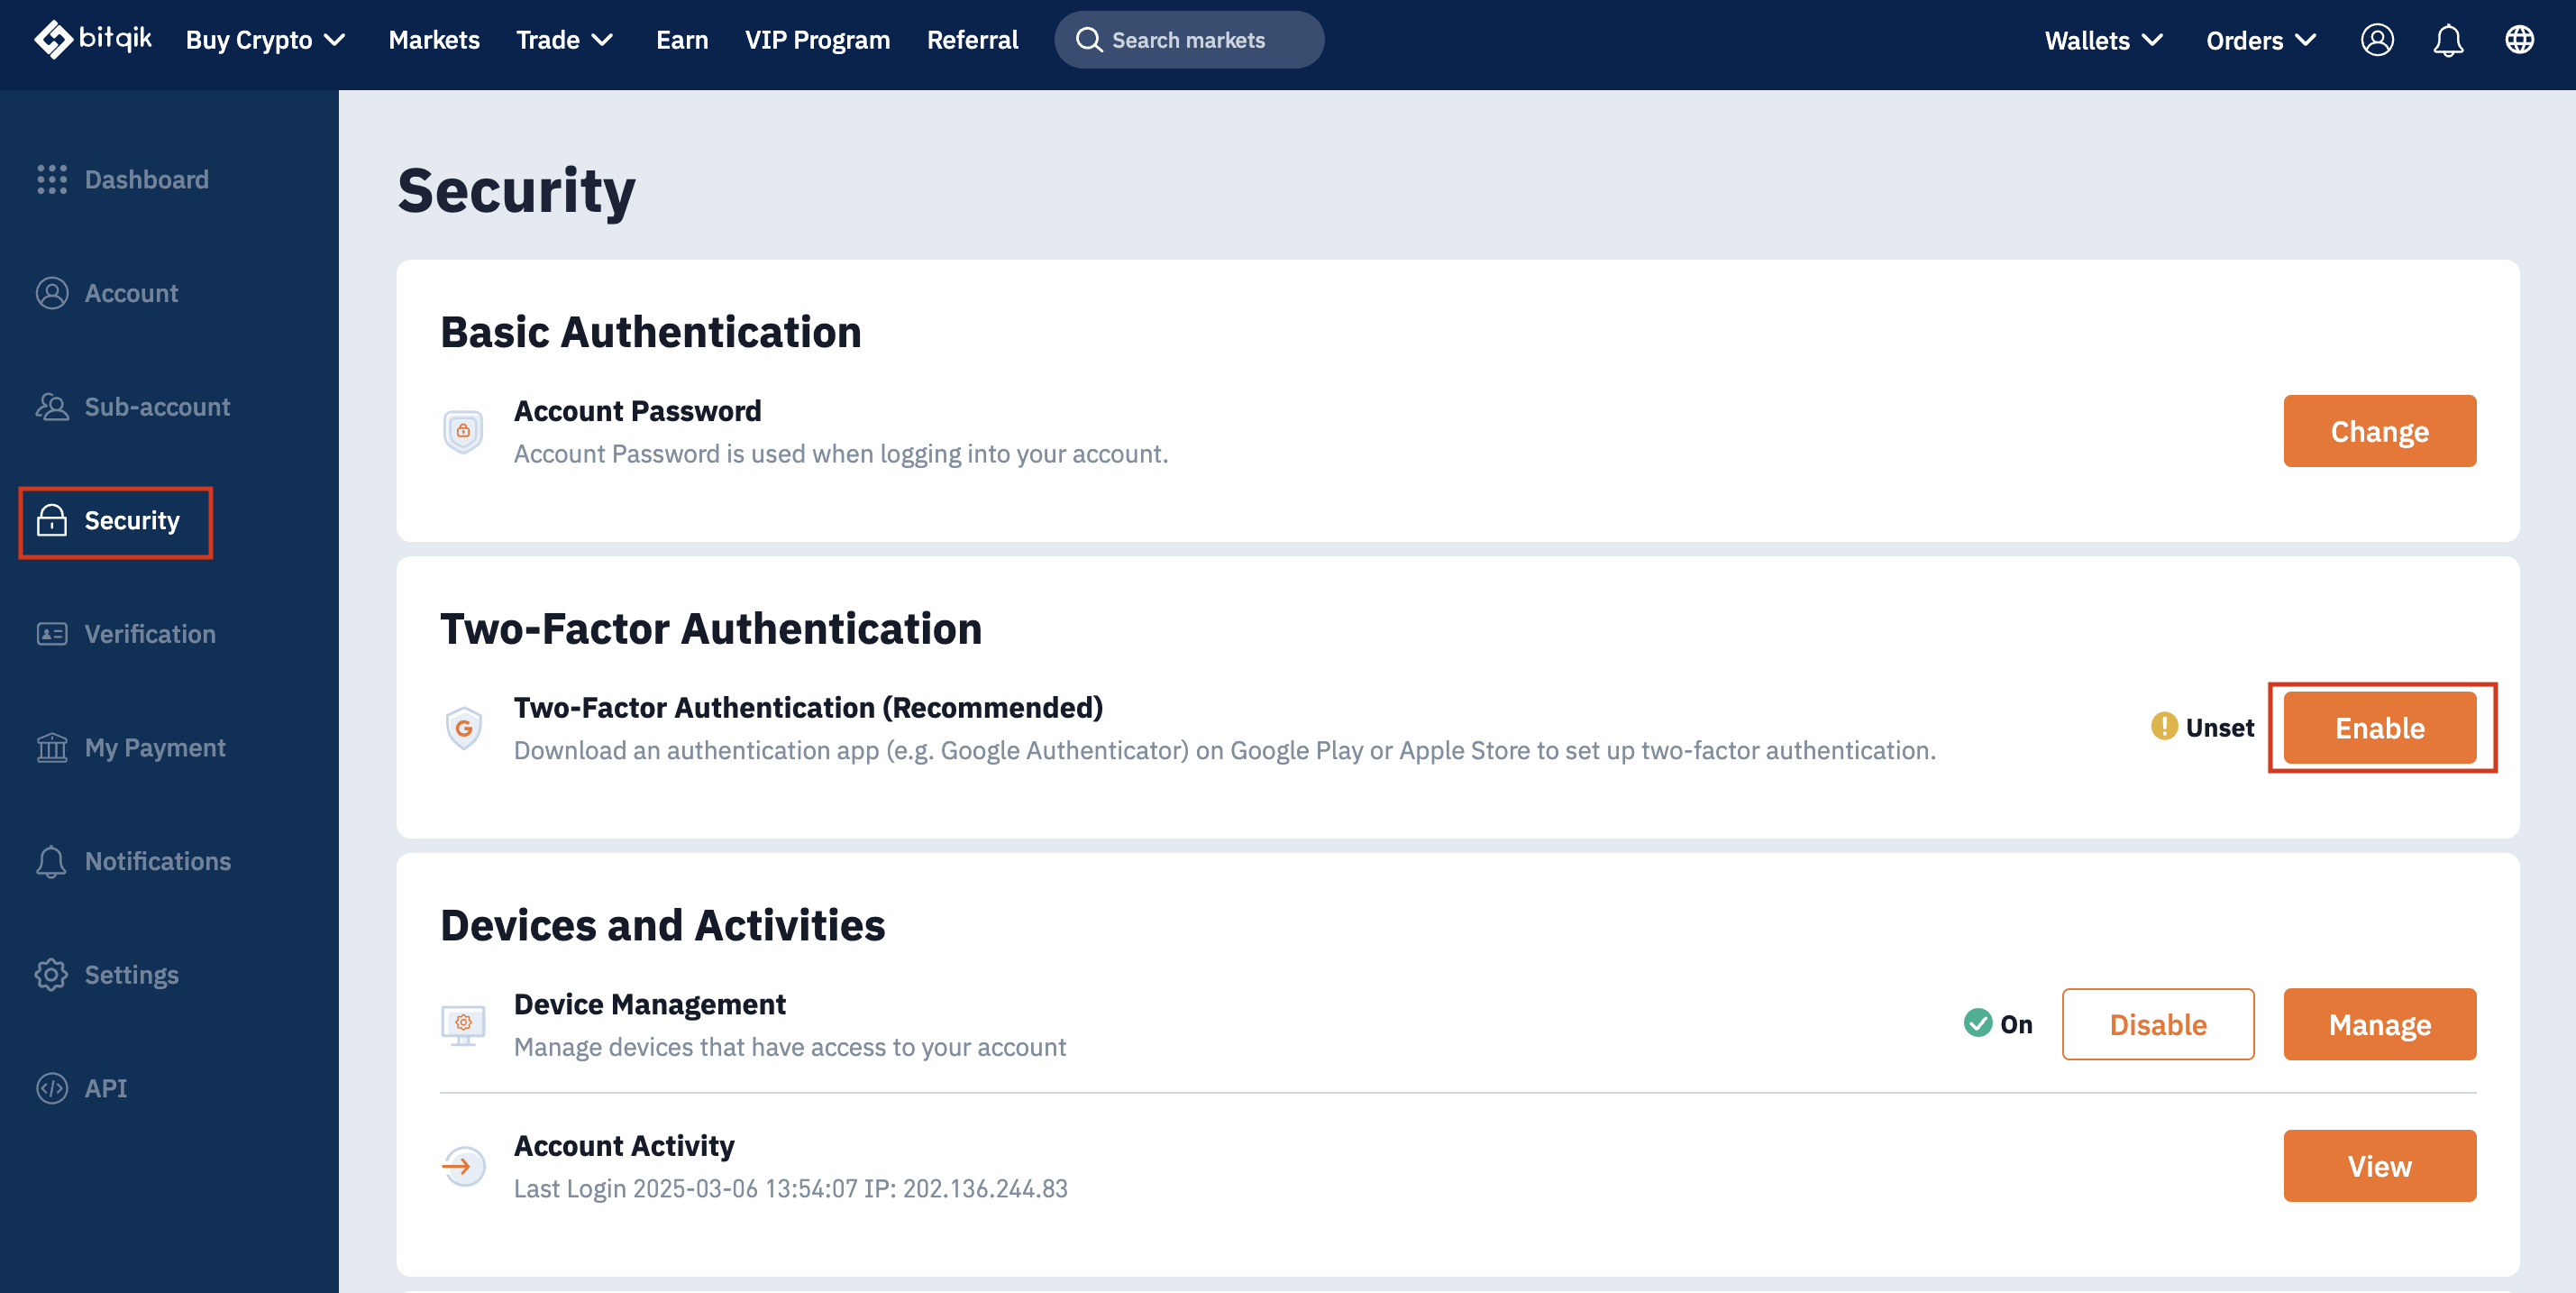This screenshot has width=2576, height=1293.
Task: Open the Markets page
Action: (434, 40)
